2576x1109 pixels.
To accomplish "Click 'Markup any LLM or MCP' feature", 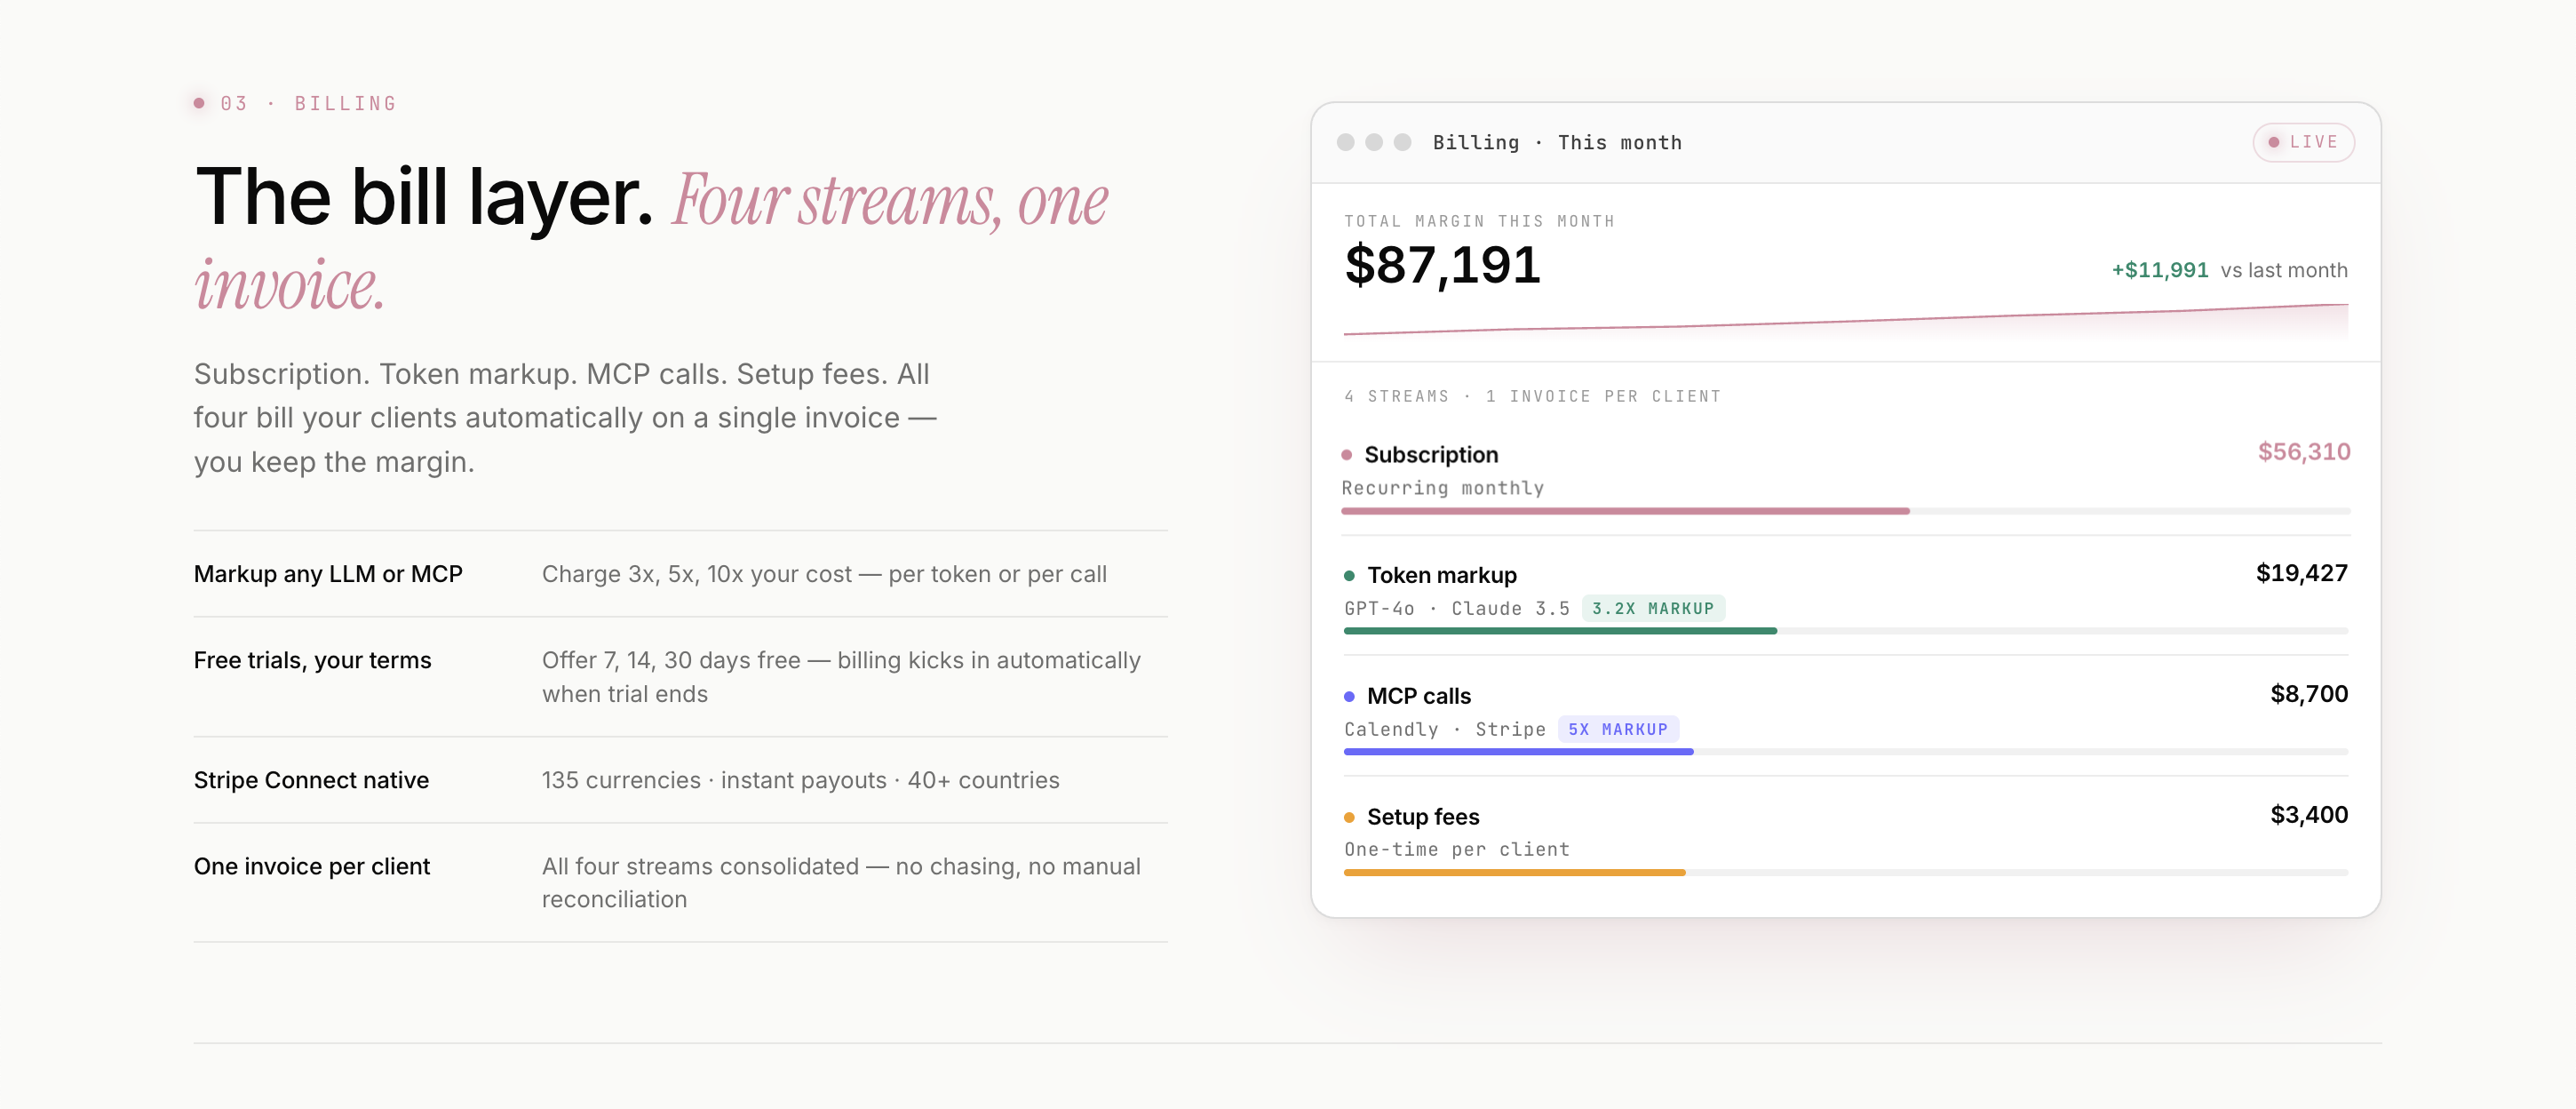I will [x=328, y=574].
